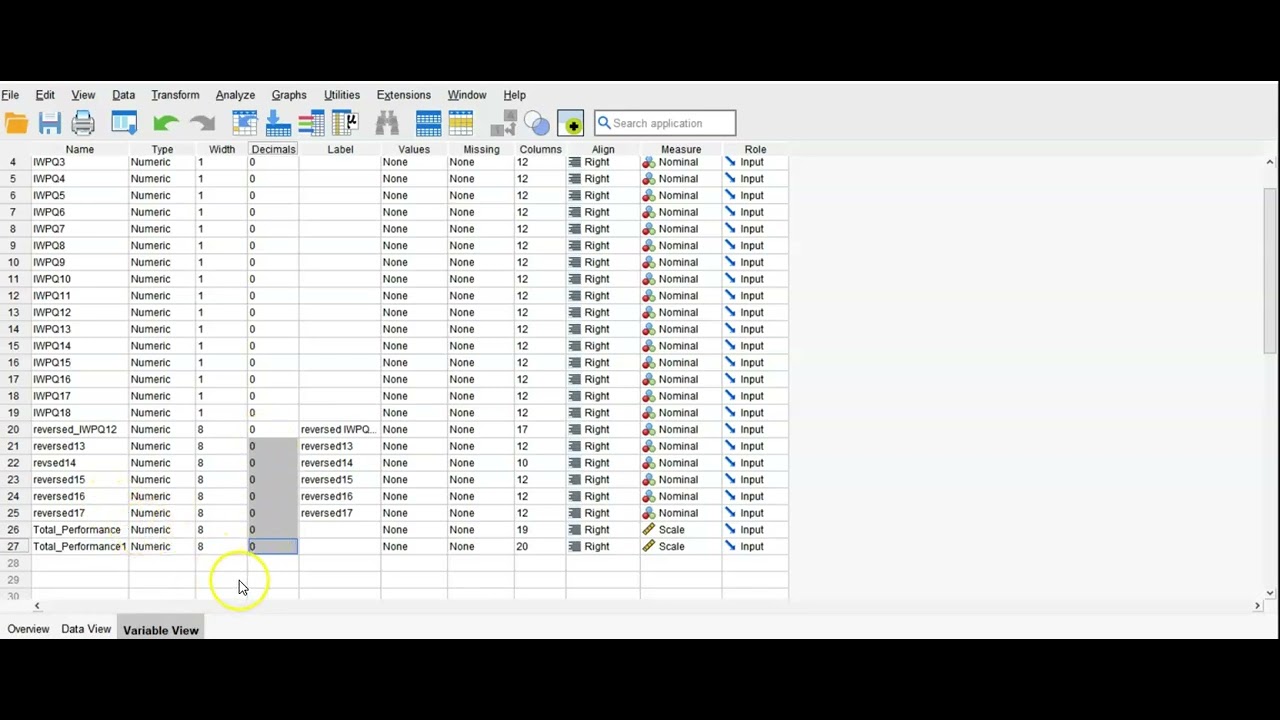This screenshot has width=1280, height=720.
Task: Click the Columns value 19 cell
Action: [x=540, y=530]
